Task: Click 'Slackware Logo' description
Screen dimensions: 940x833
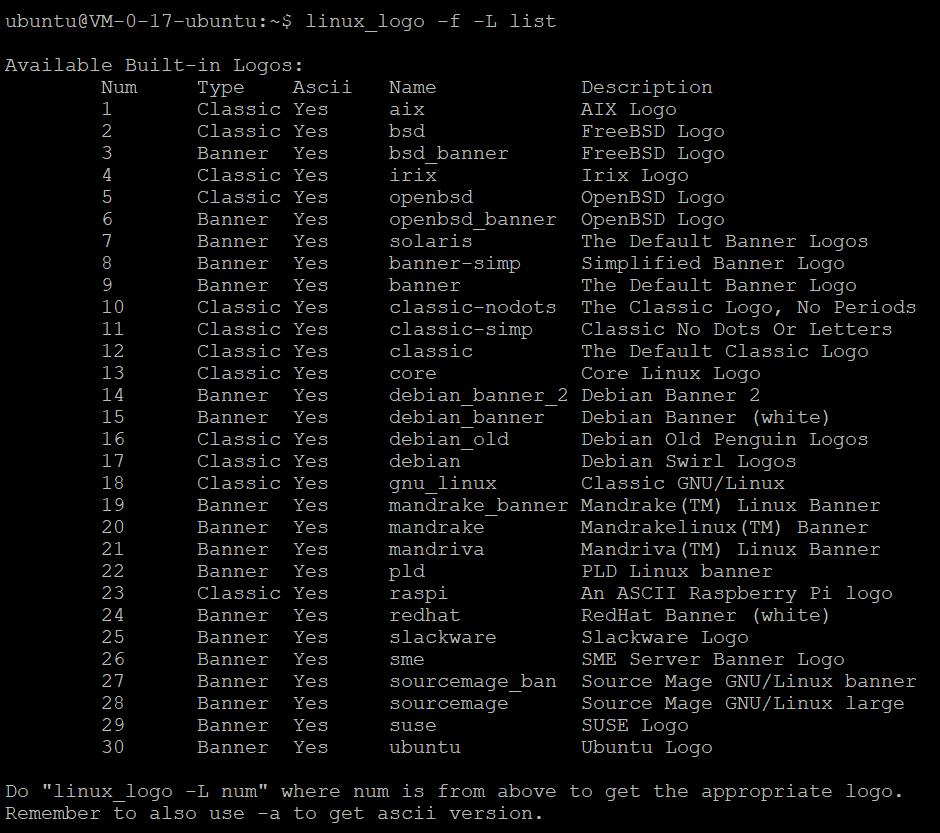Action: [665, 638]
